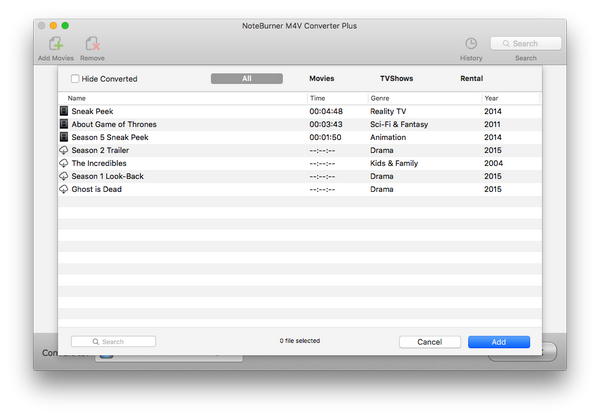Screen dimensions: 600x418
Task: Switch to the All tab
Action: [x=247, y=78]
